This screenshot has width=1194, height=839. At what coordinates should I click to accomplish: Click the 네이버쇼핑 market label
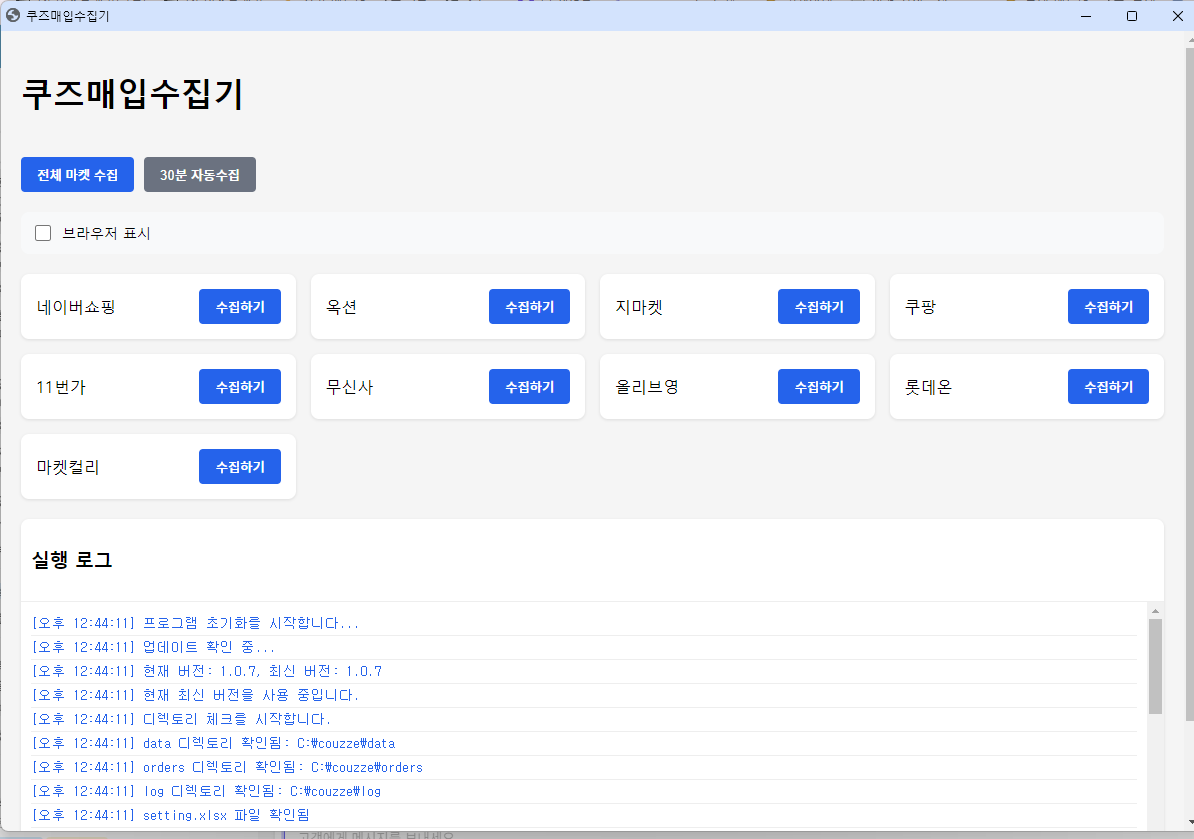(x=76, y=307)
